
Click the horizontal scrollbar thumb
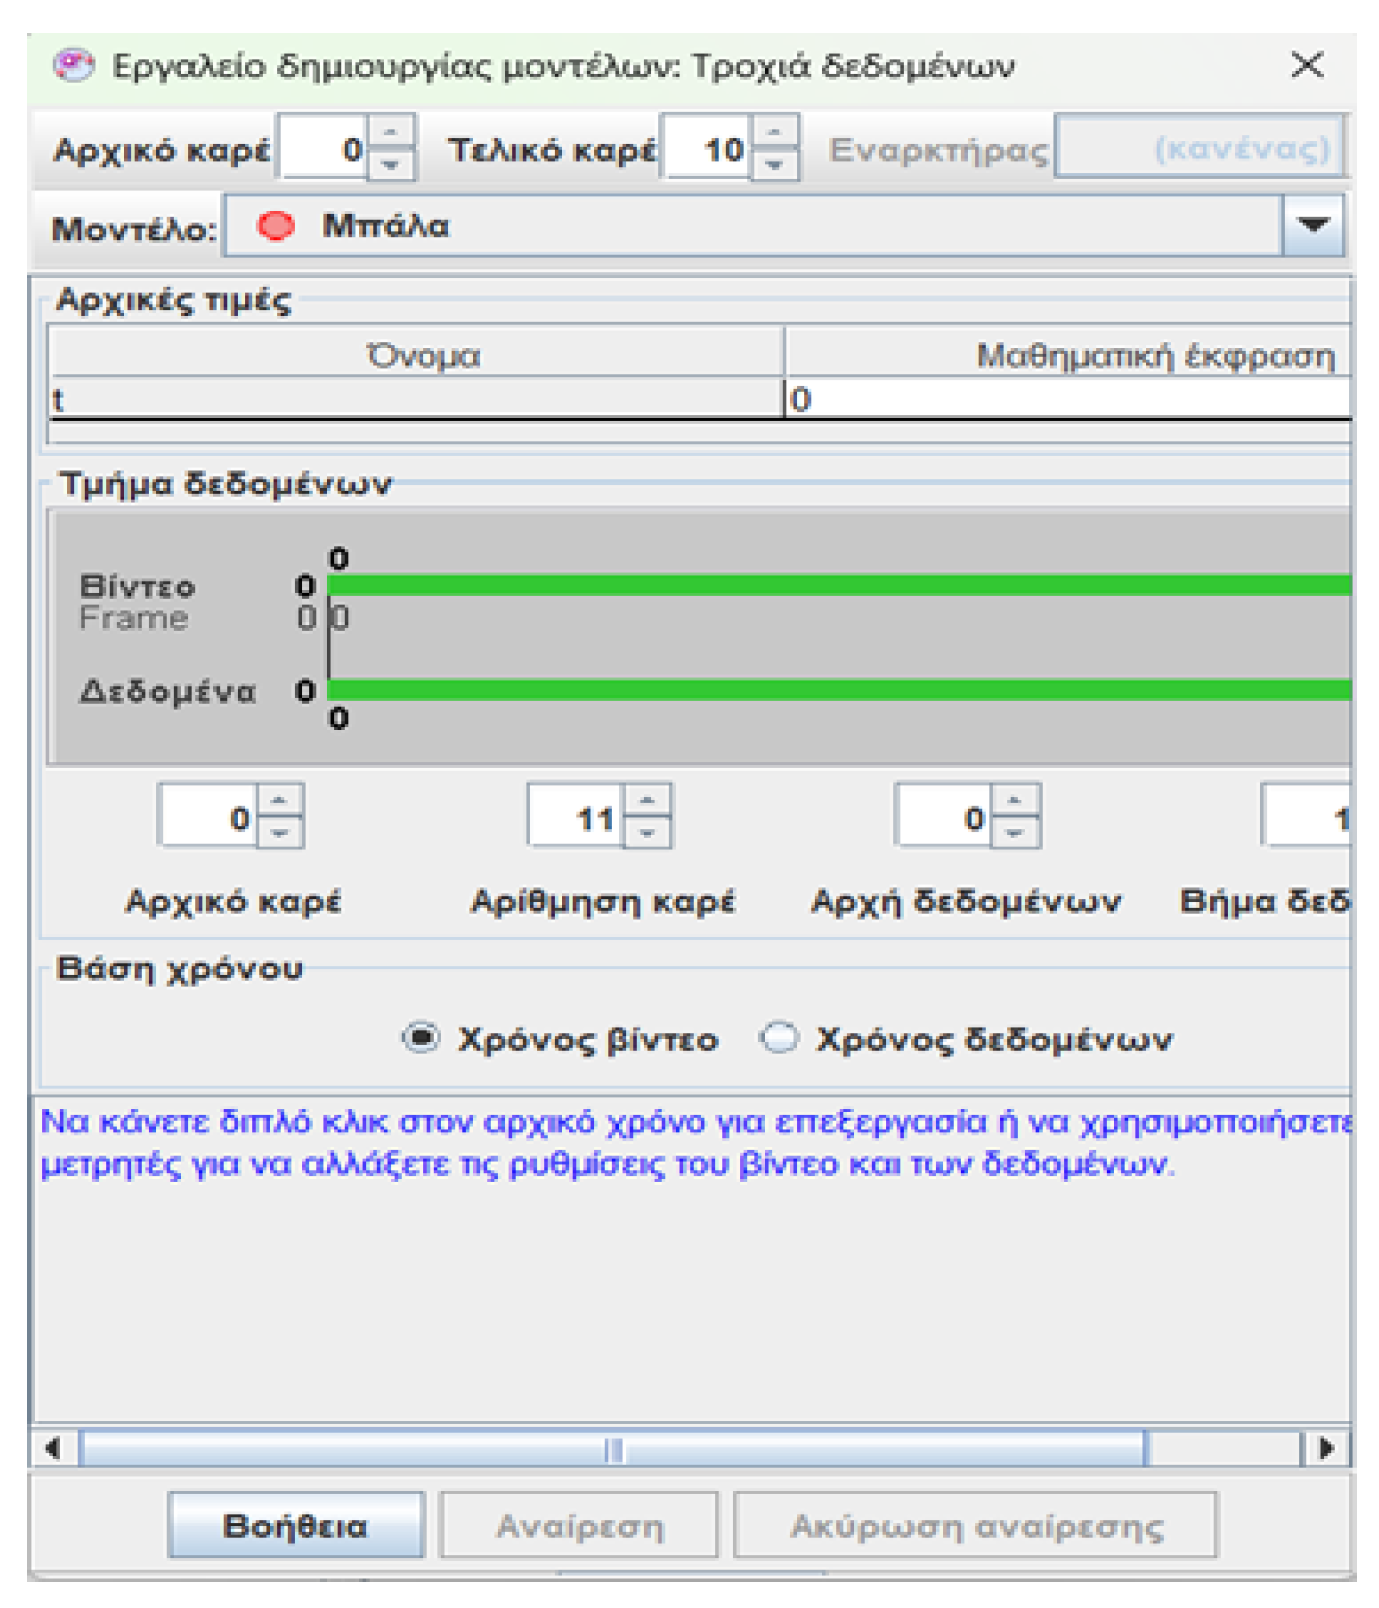pos(613,1448)
